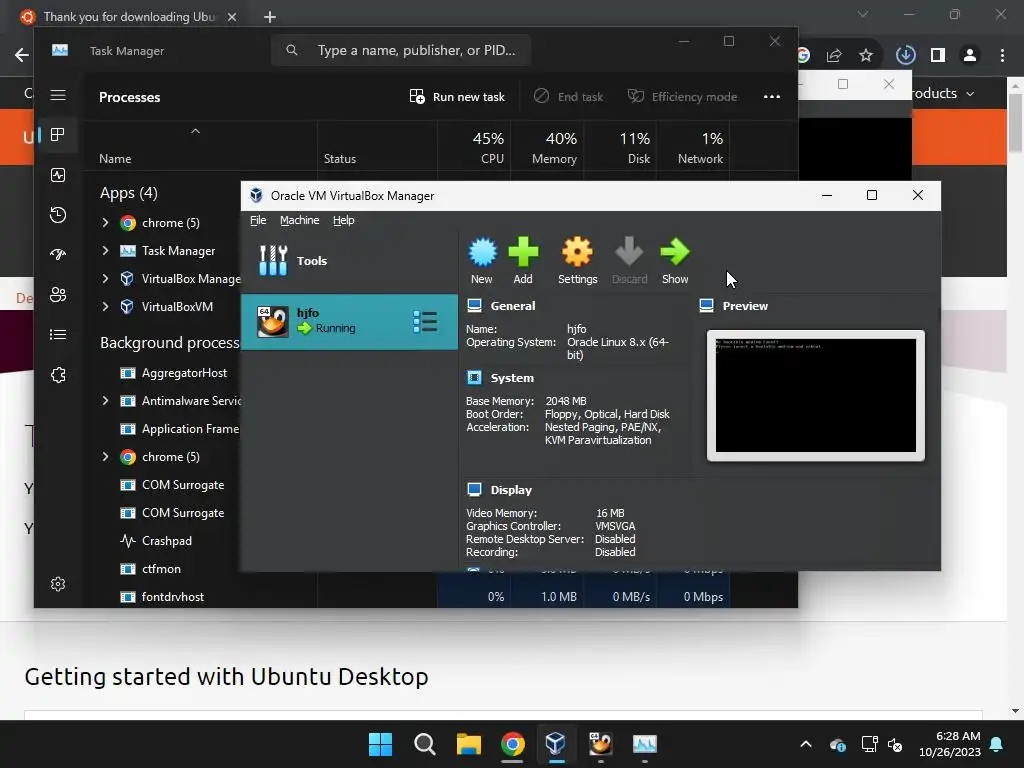Open Help menu in VirtualBox Manager
The height and width of the screenshot is (768, 1024).
coord(344,220)
